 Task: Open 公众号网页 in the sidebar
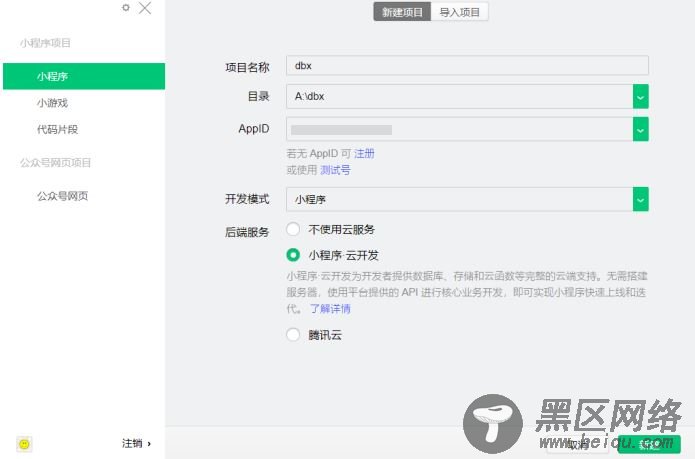[62, 196]
